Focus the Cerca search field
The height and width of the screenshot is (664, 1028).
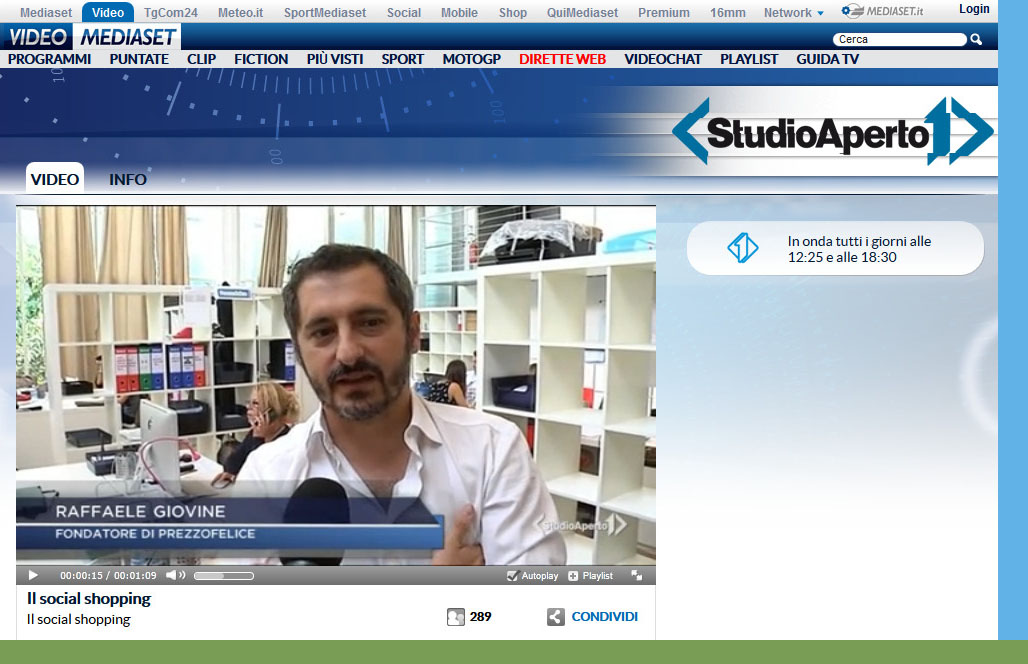pos(899,39)
